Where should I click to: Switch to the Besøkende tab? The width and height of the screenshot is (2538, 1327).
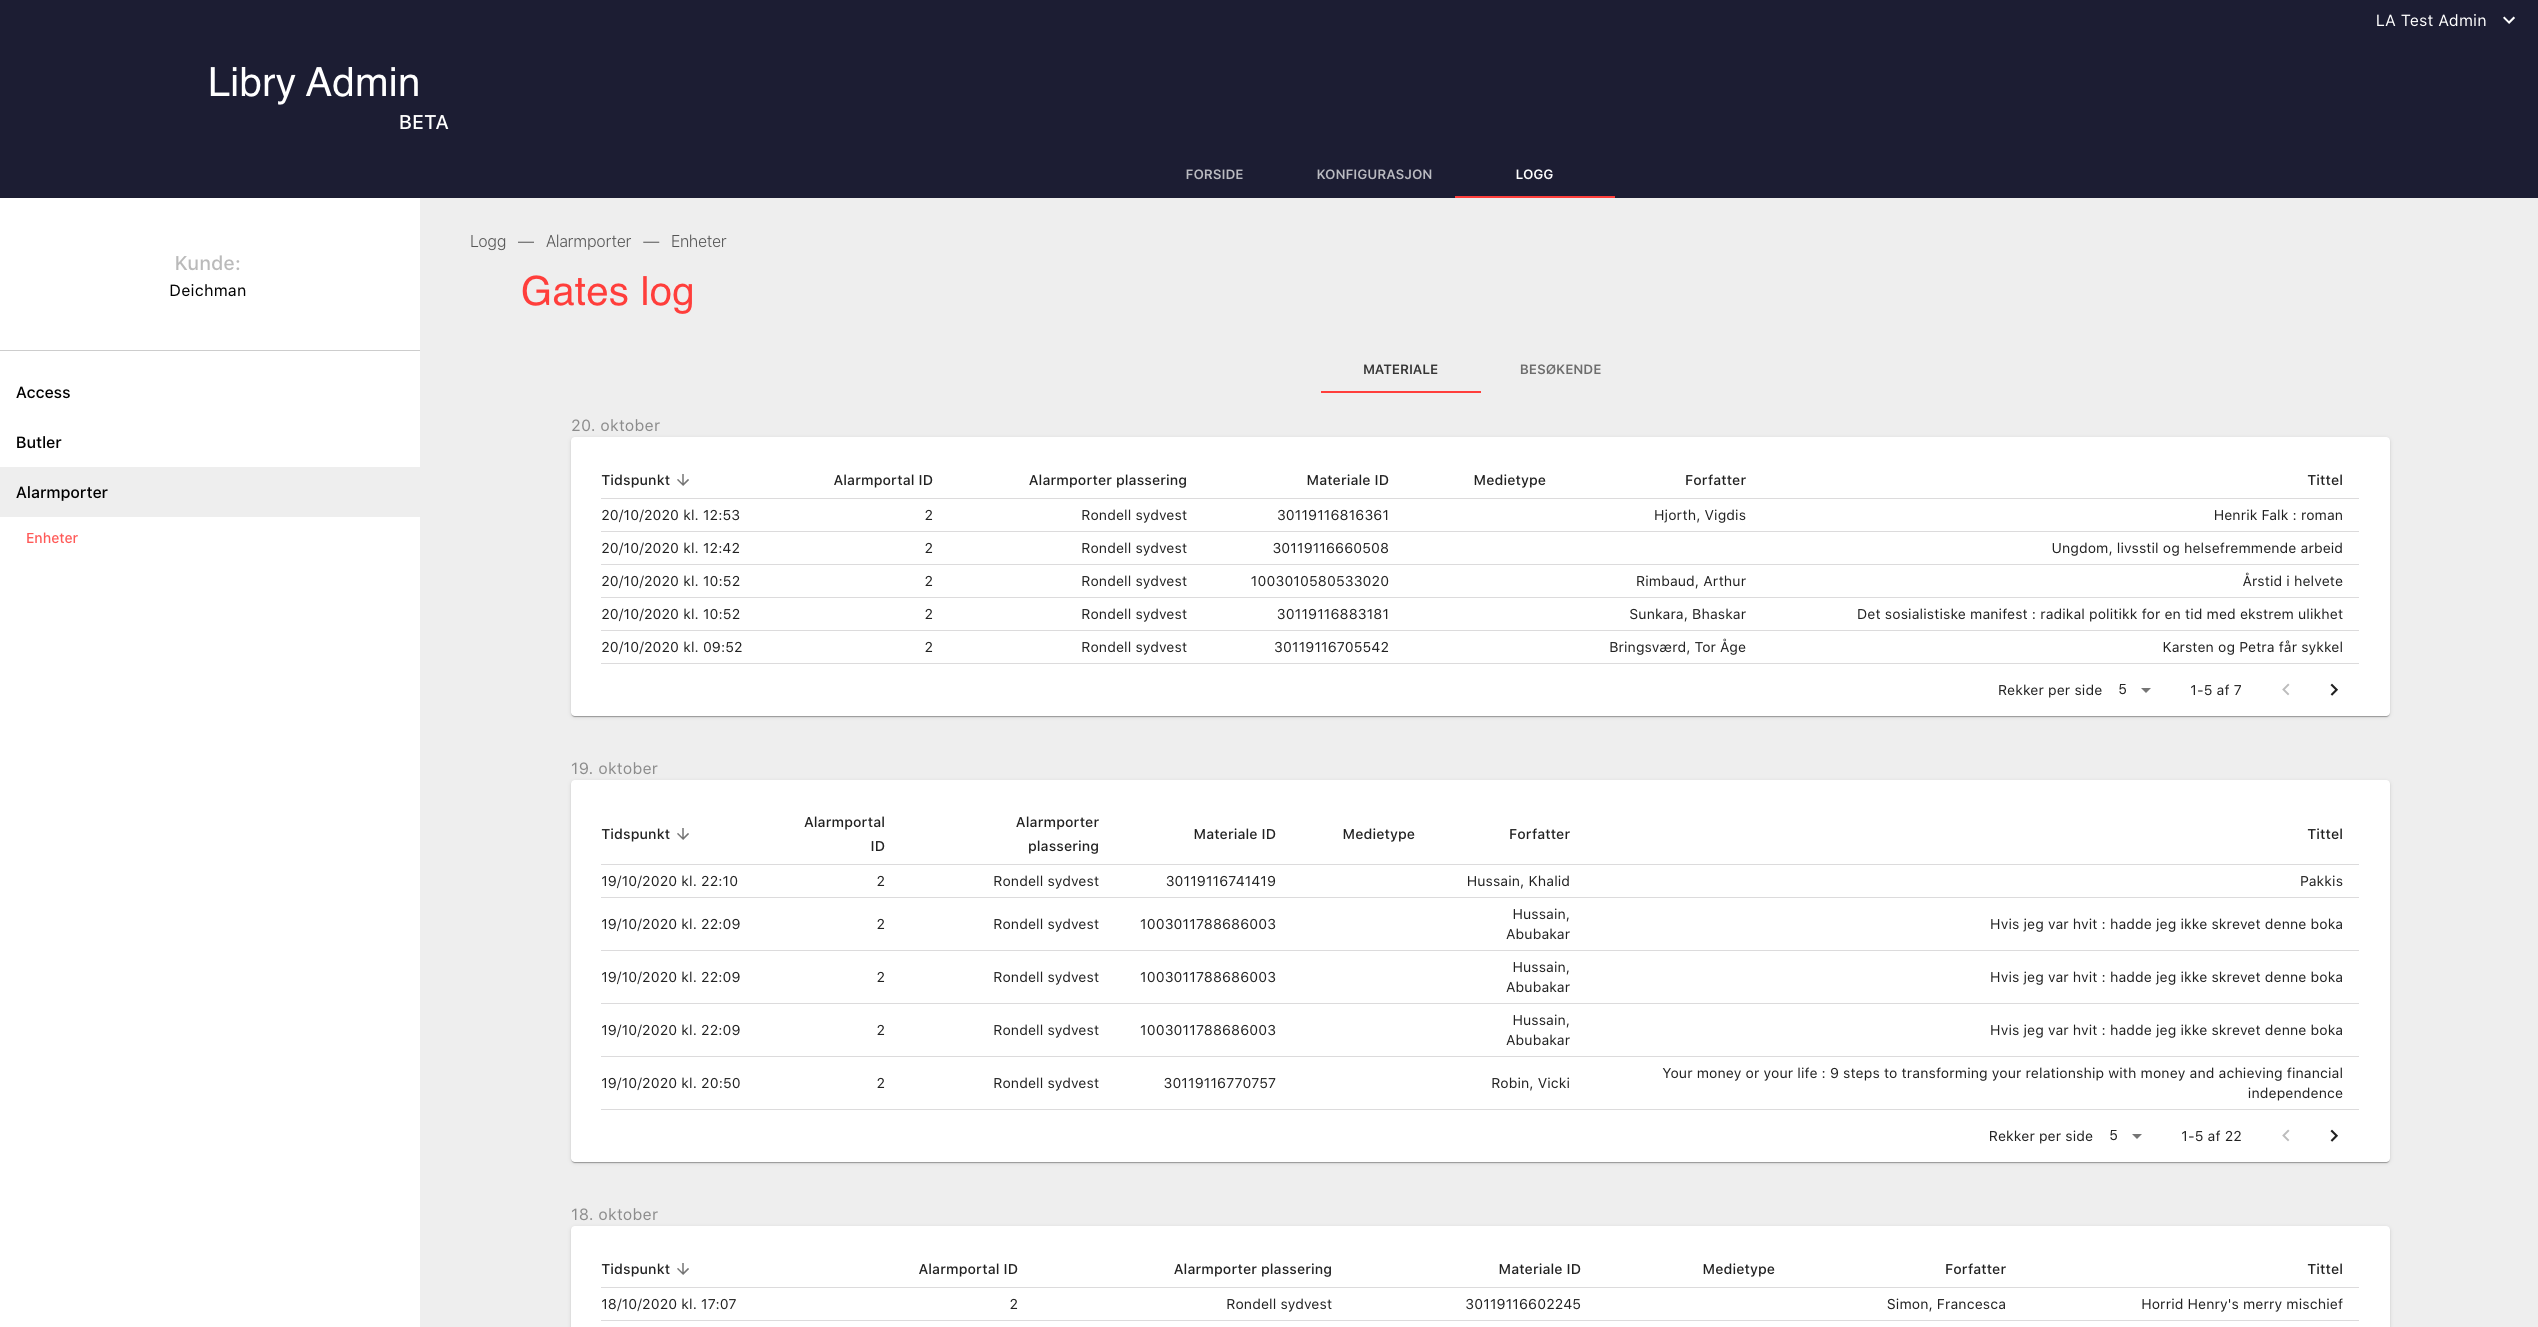[1560, 369]
